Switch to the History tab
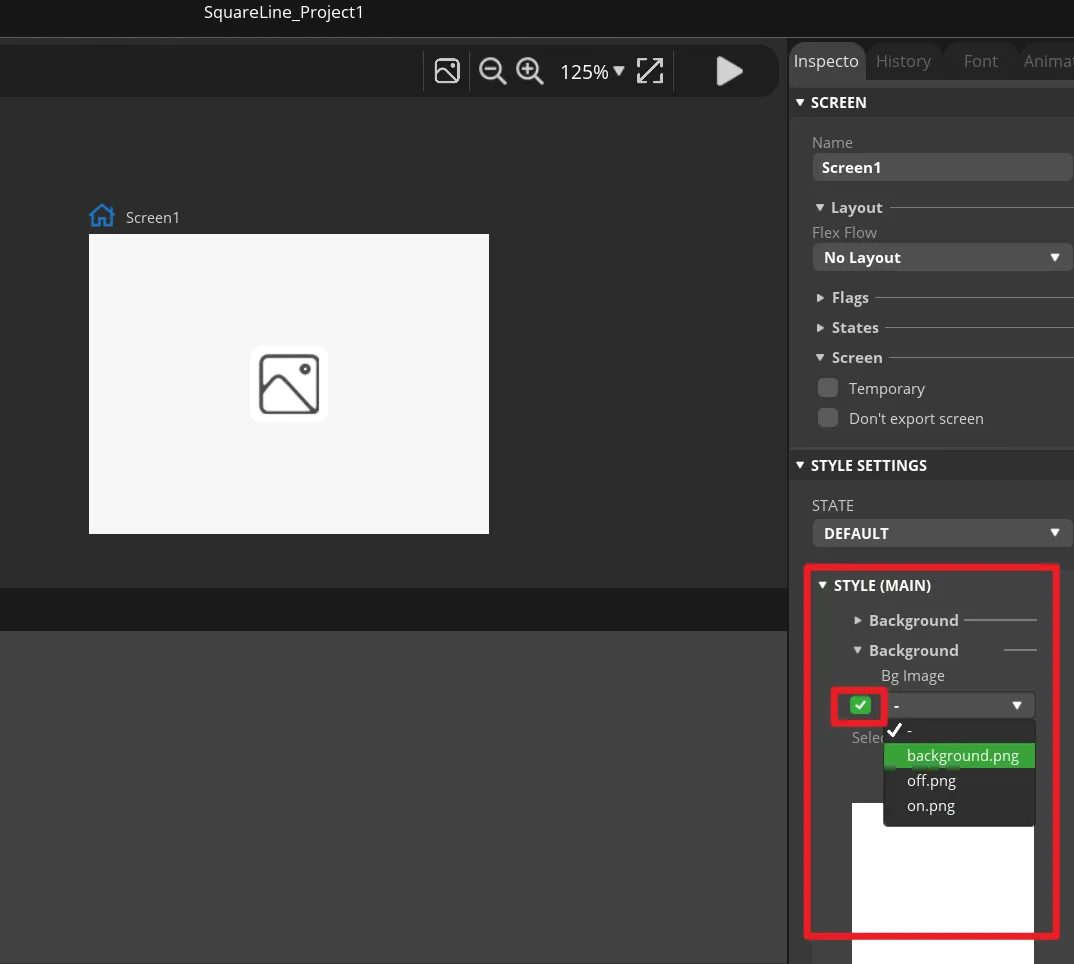Viewport: 1074px width, 964px height. point(903,61)
